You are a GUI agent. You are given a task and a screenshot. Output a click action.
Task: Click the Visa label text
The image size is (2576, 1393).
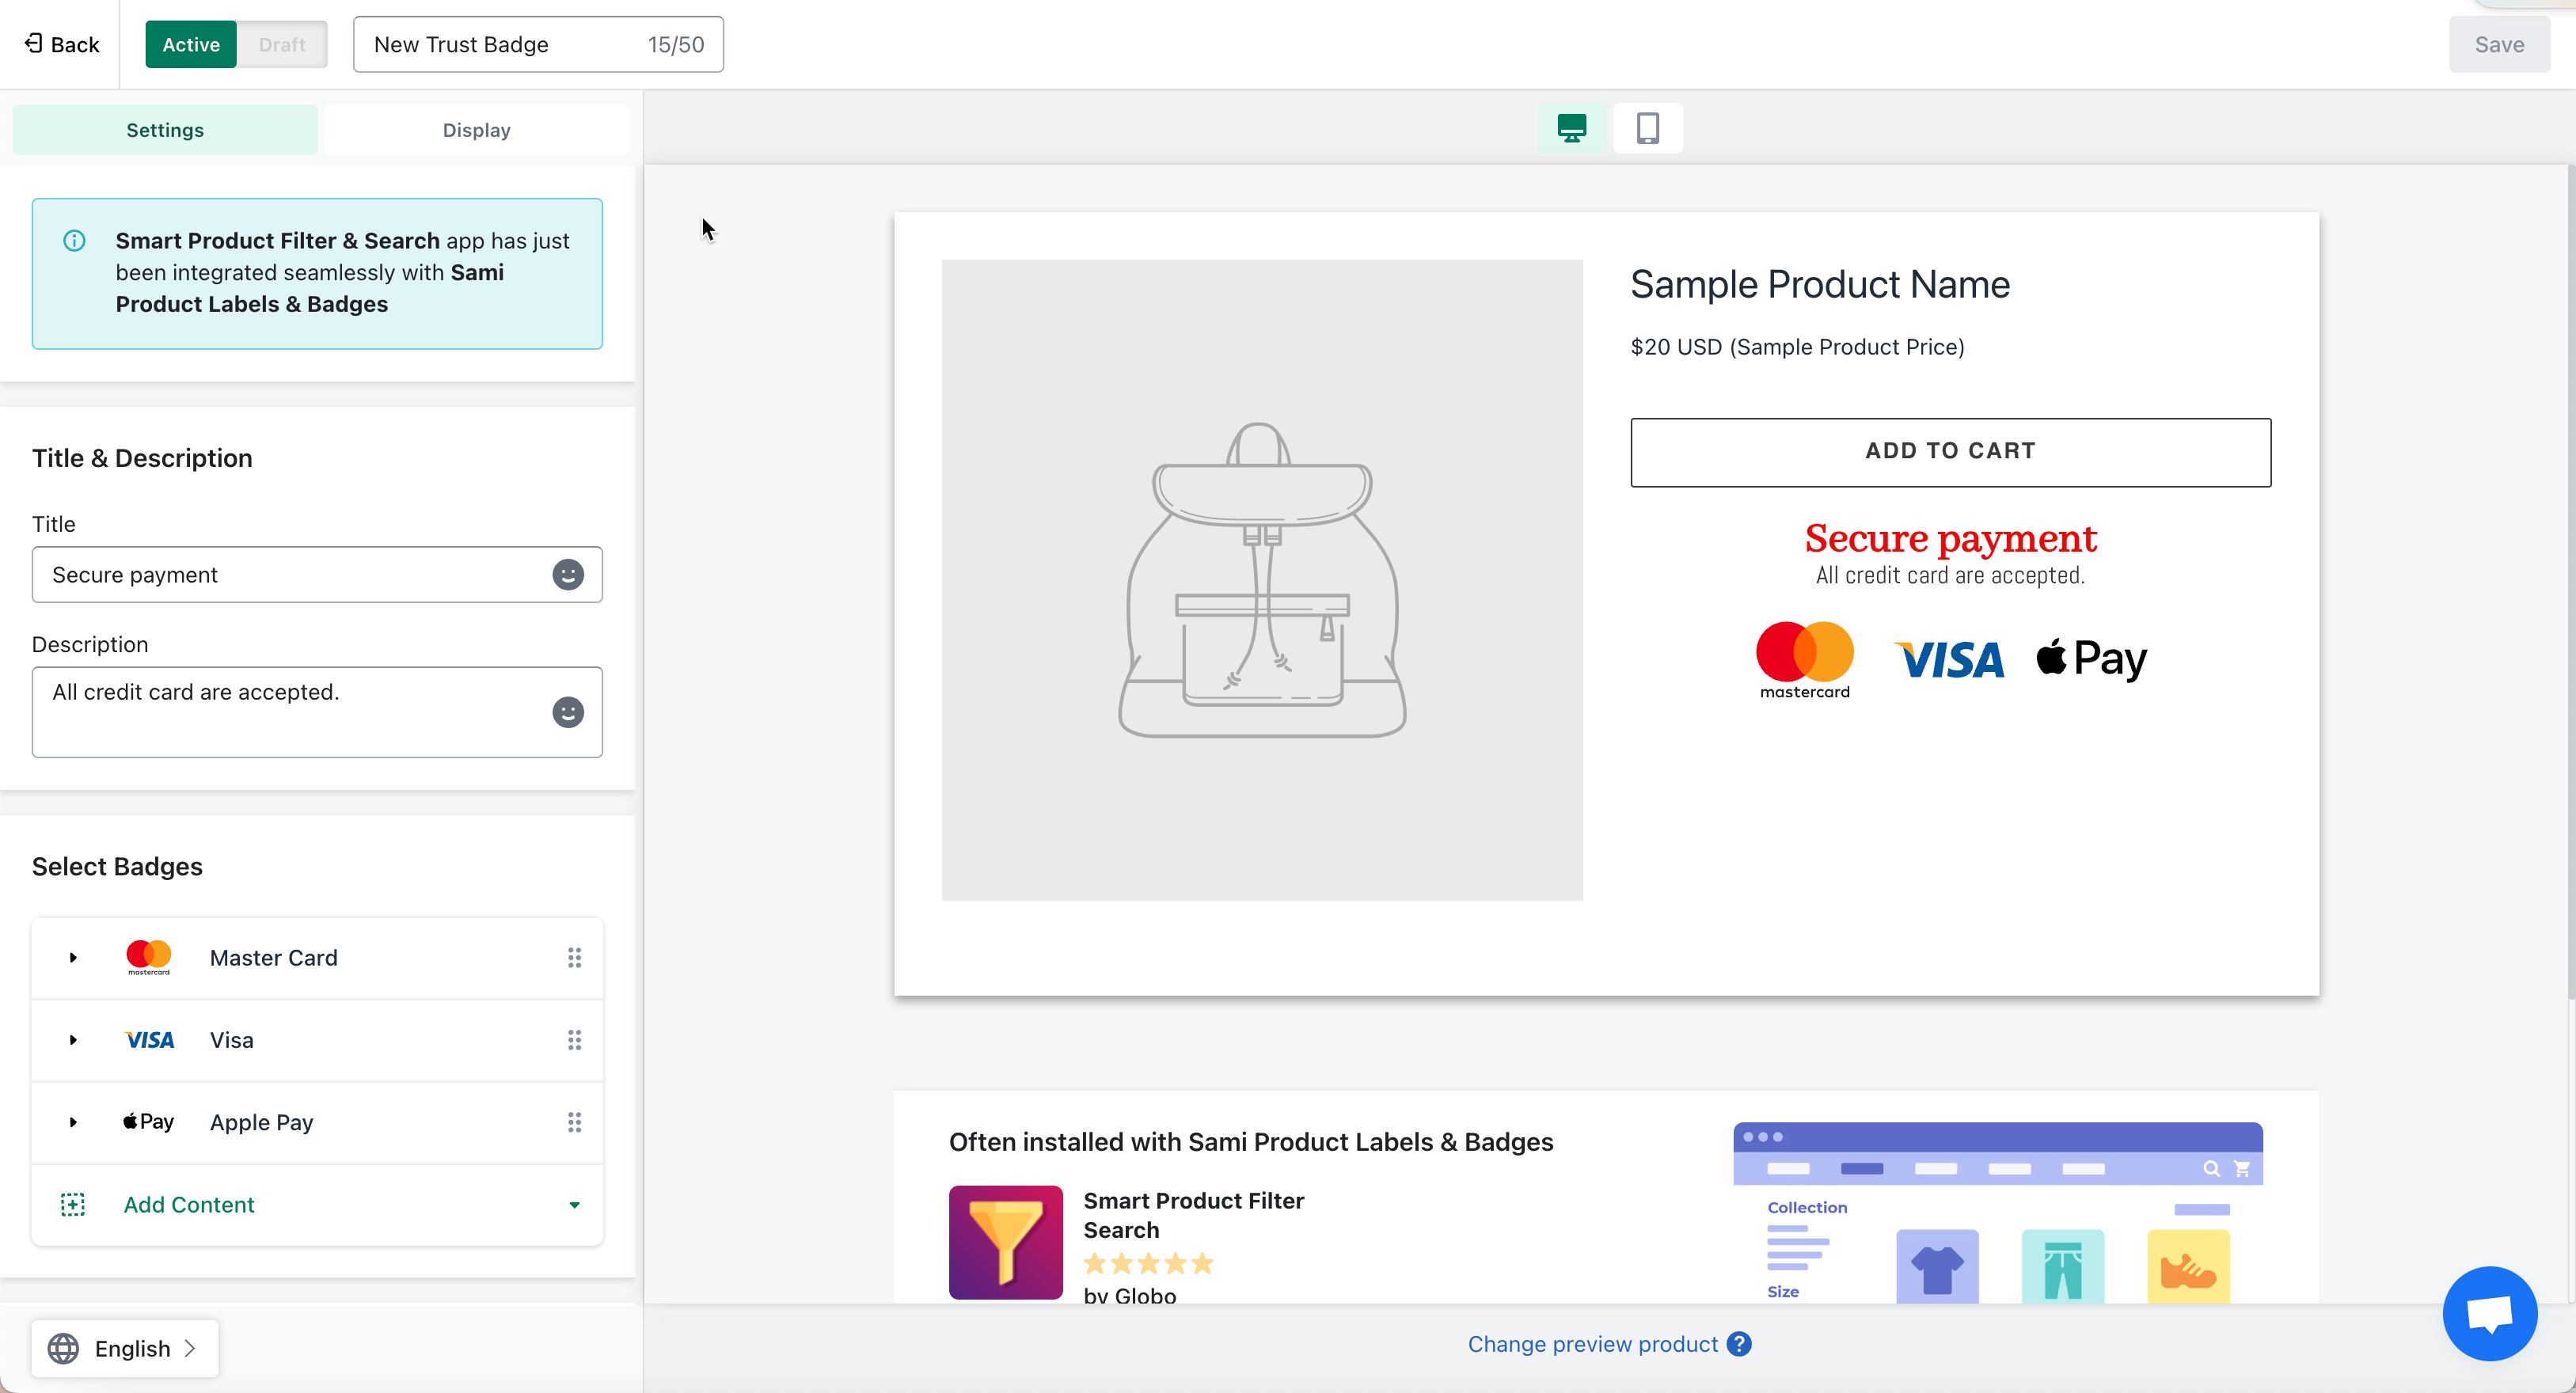point(232,1040)
